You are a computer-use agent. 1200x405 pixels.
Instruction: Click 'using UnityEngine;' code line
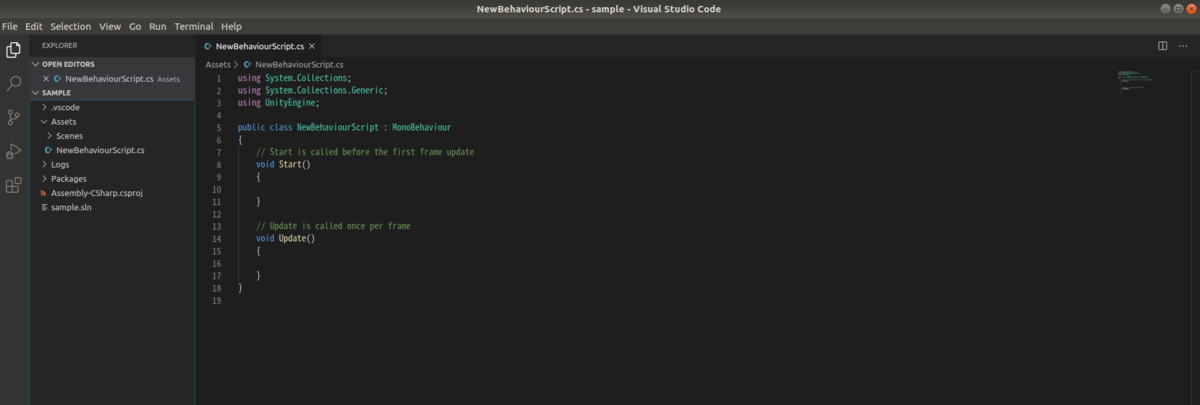pos(279,102)
